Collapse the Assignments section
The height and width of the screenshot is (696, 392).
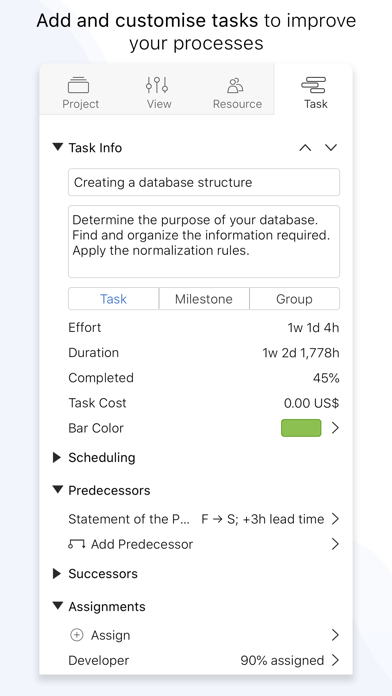click(58, 606)
